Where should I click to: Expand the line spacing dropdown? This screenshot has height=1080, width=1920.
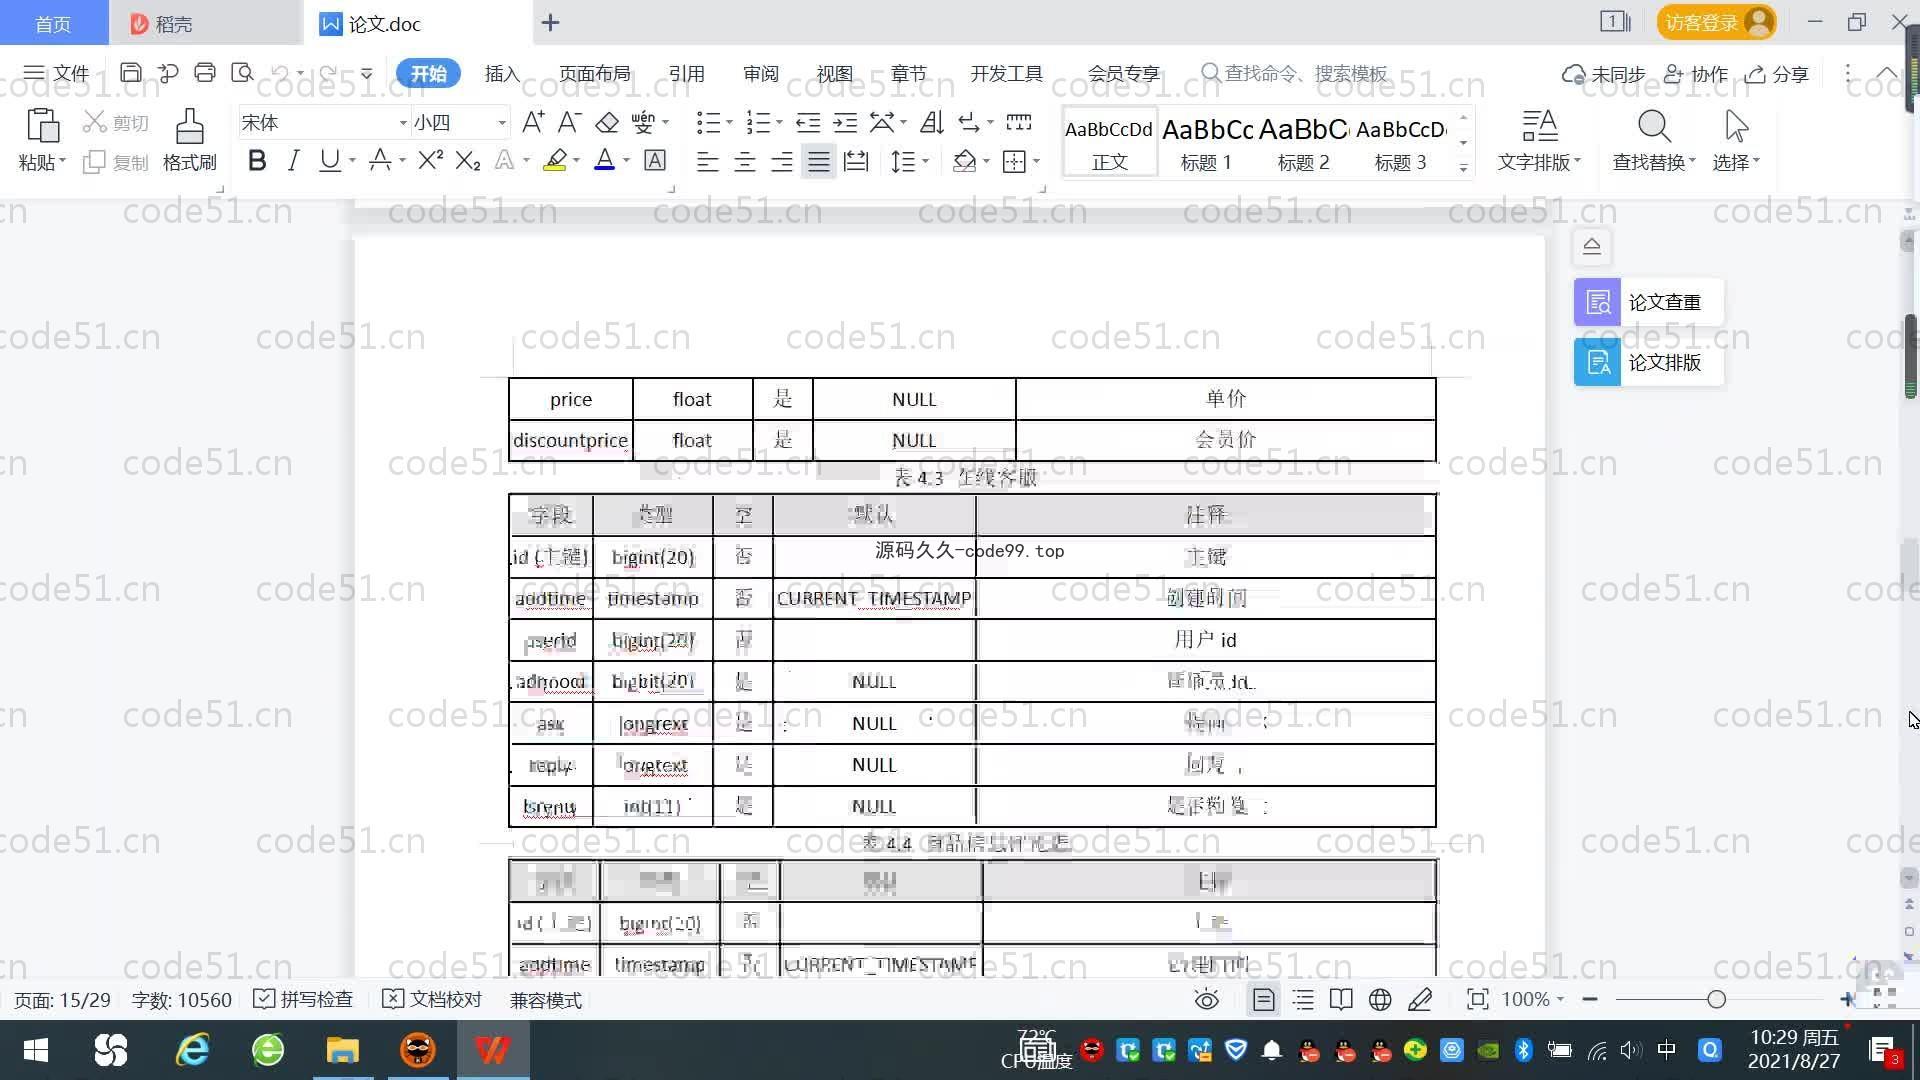[x=926, y=161]
